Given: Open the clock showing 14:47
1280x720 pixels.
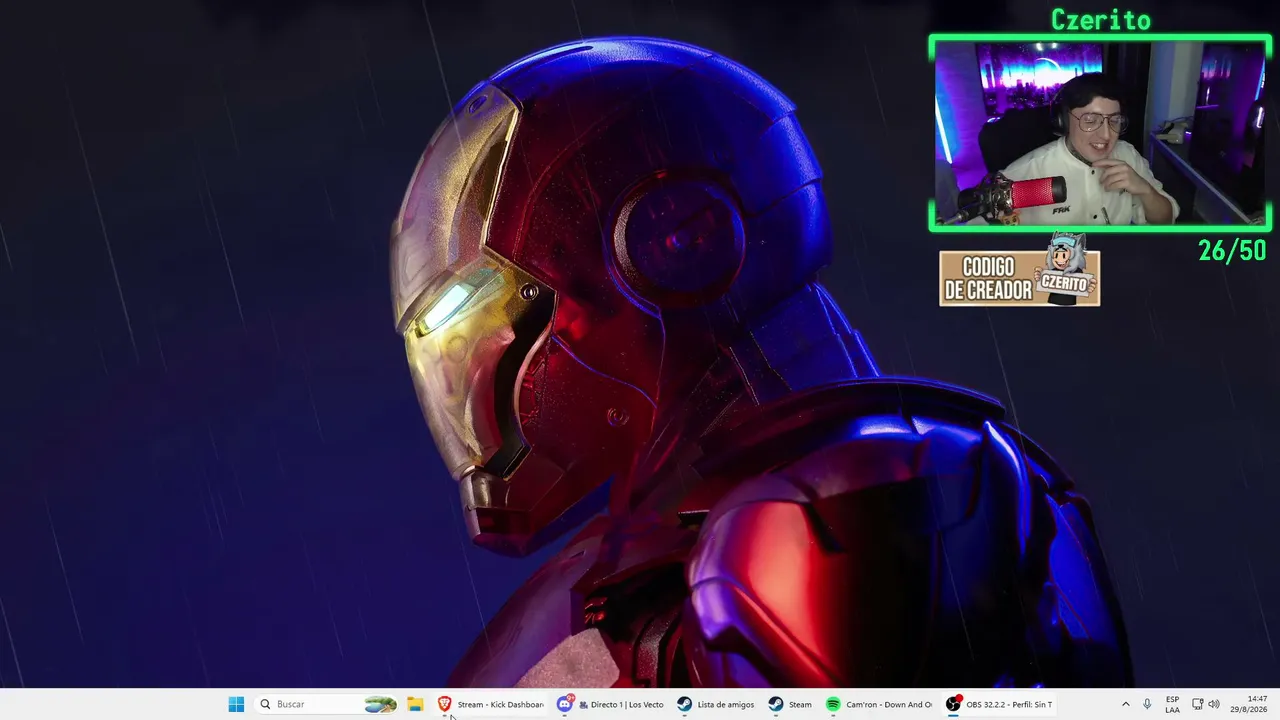Looking at the screenshot, I should 1249,704.
